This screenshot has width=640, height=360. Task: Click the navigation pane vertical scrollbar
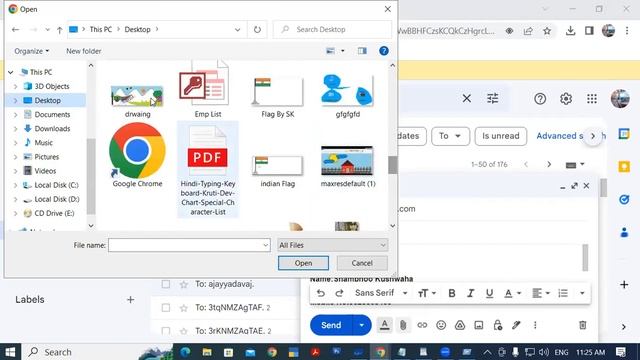91,176
